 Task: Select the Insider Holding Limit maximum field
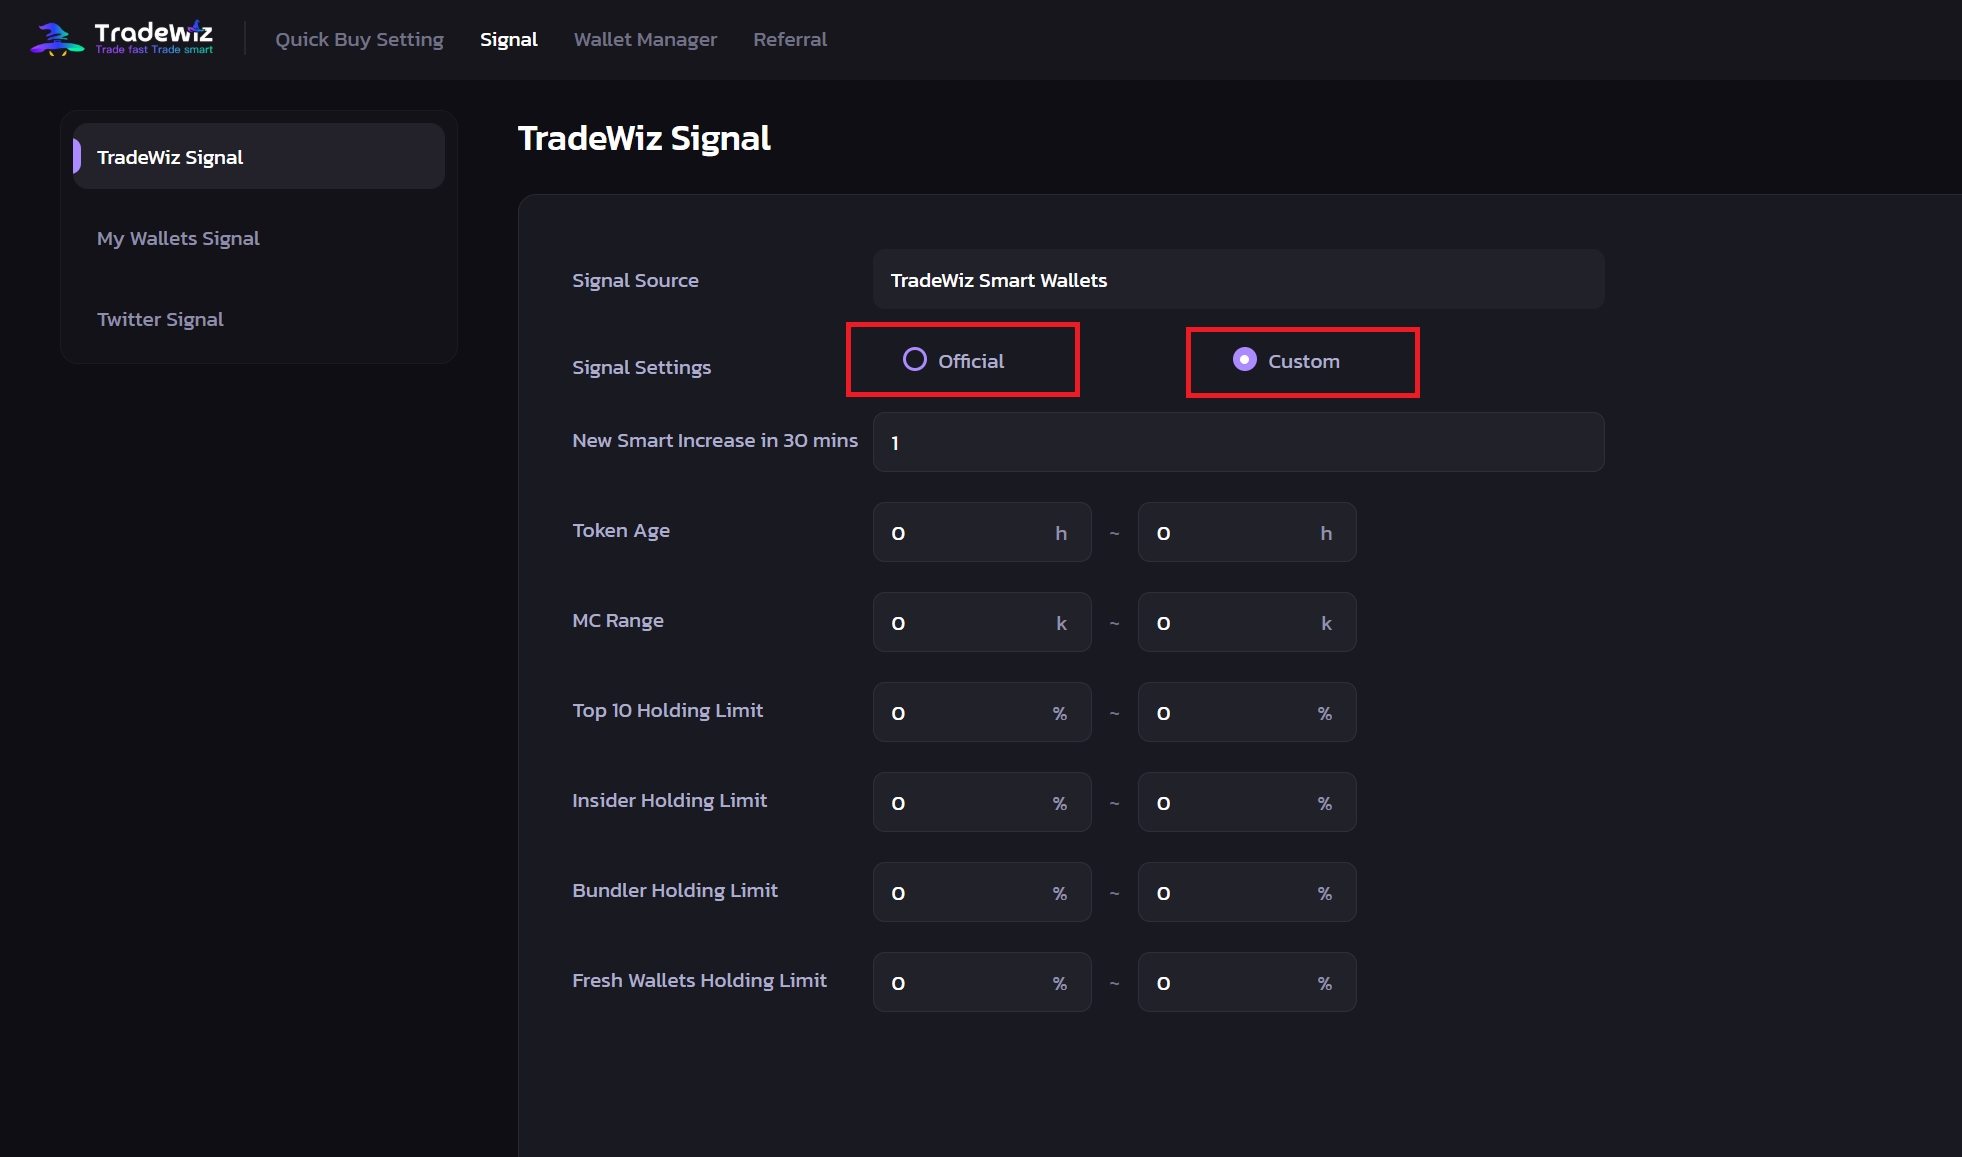tap(1247, 802)
